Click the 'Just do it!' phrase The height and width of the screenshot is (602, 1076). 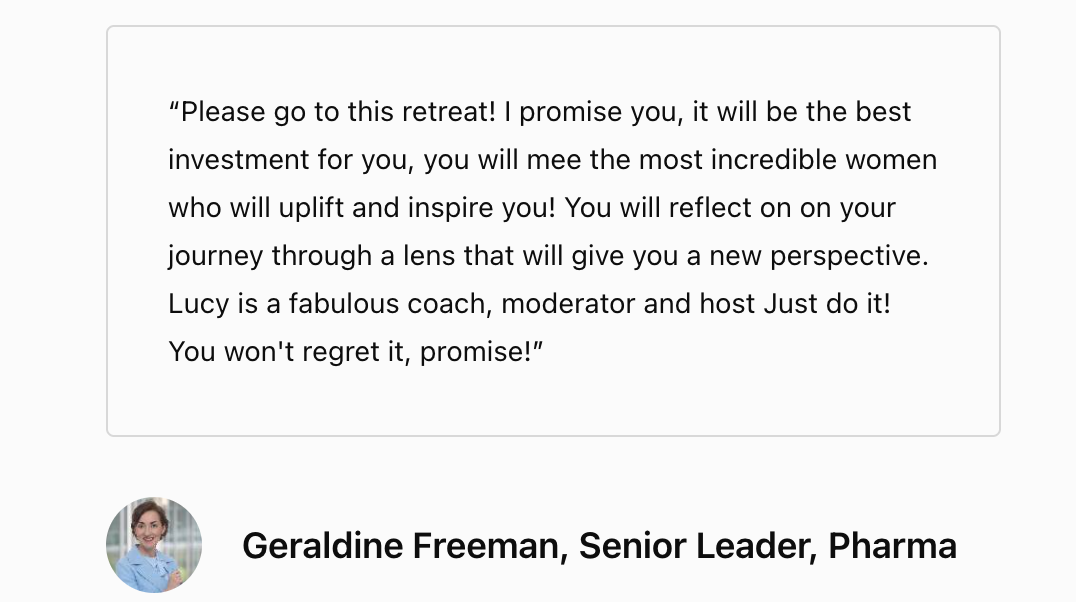click(827, 304)
